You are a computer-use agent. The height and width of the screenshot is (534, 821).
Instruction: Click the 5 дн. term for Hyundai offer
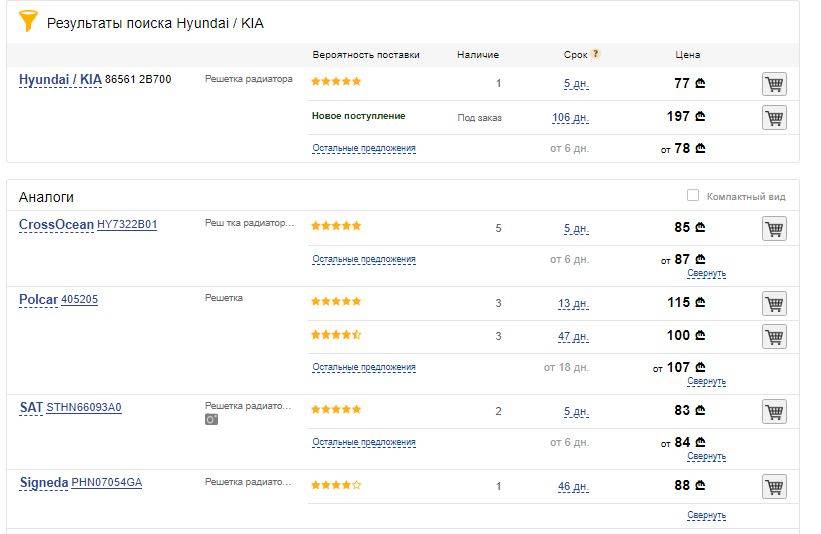(x=576, y=84)
